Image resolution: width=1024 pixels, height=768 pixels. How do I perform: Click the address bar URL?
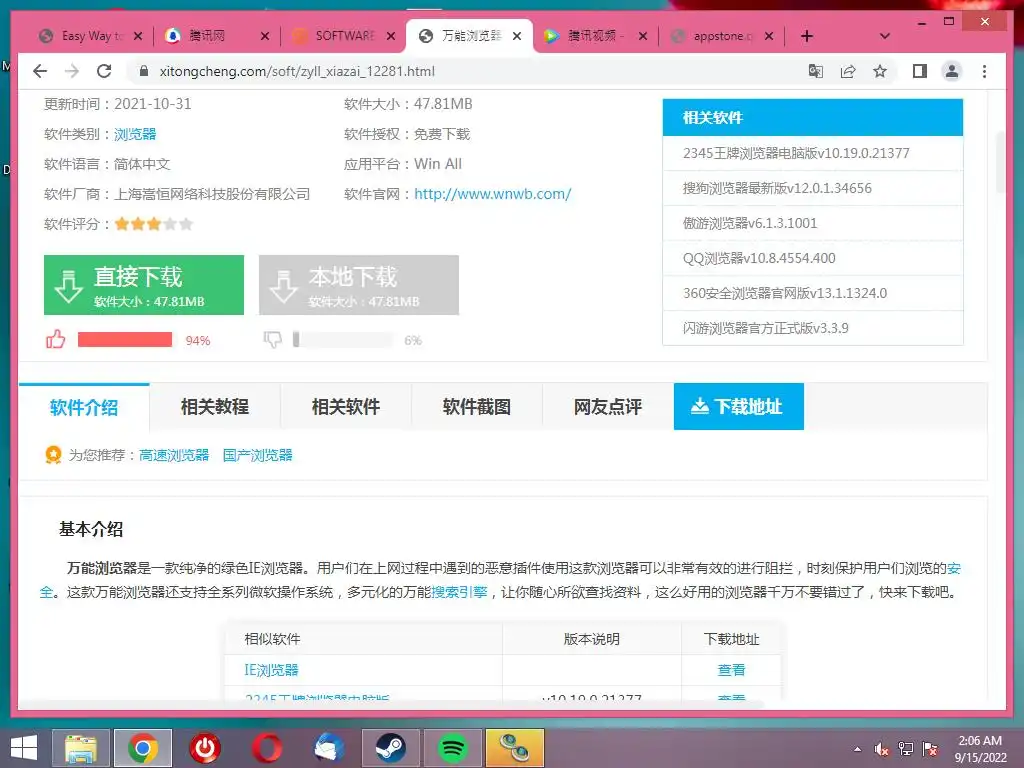[297, 71]
